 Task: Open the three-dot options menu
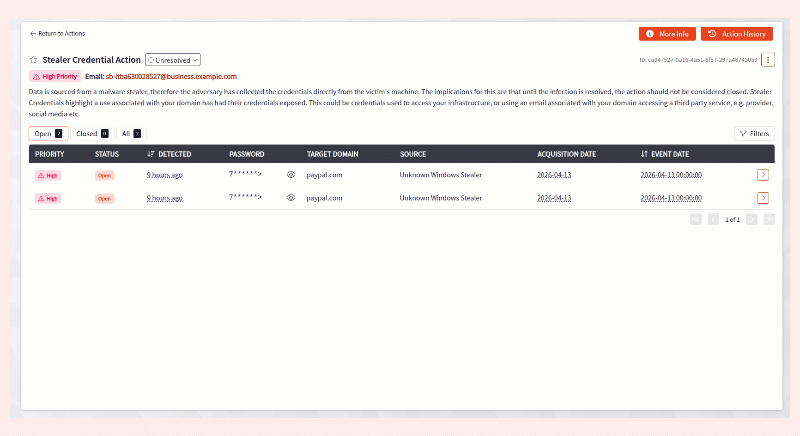pyautogui.click(x=768, y=60)
